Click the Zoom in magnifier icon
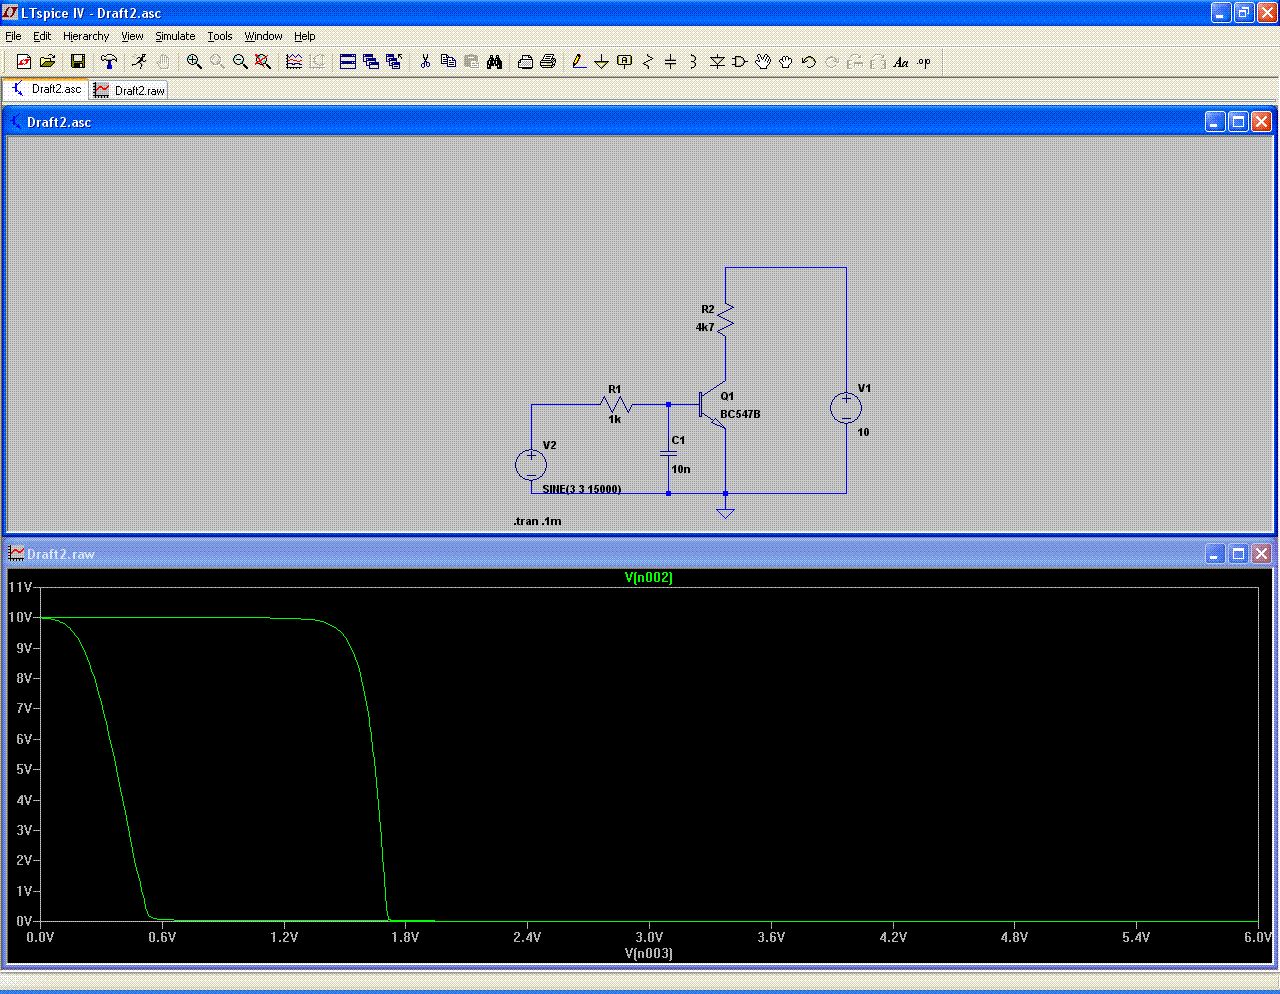The width and height of the screenshot is (1280, 994). (194, 62)
